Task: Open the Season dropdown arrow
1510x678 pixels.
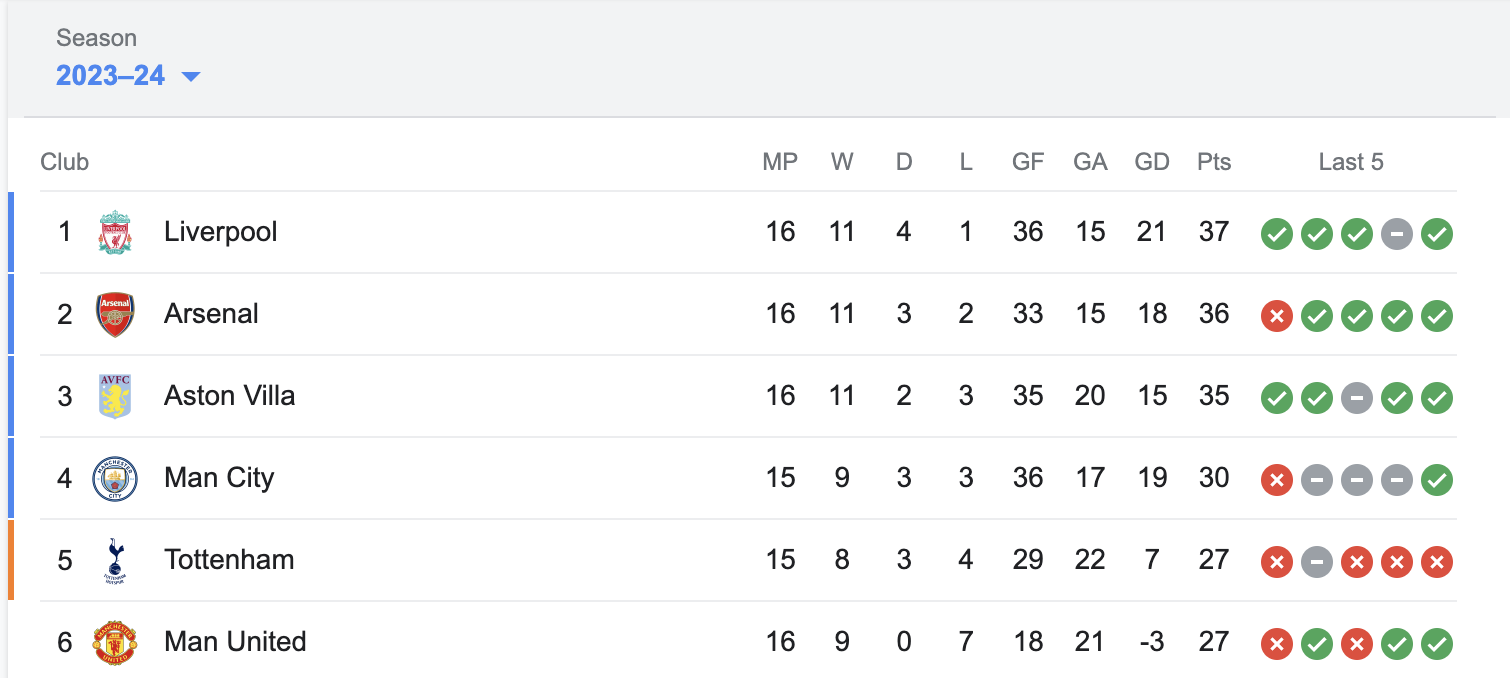Action: 191,76
